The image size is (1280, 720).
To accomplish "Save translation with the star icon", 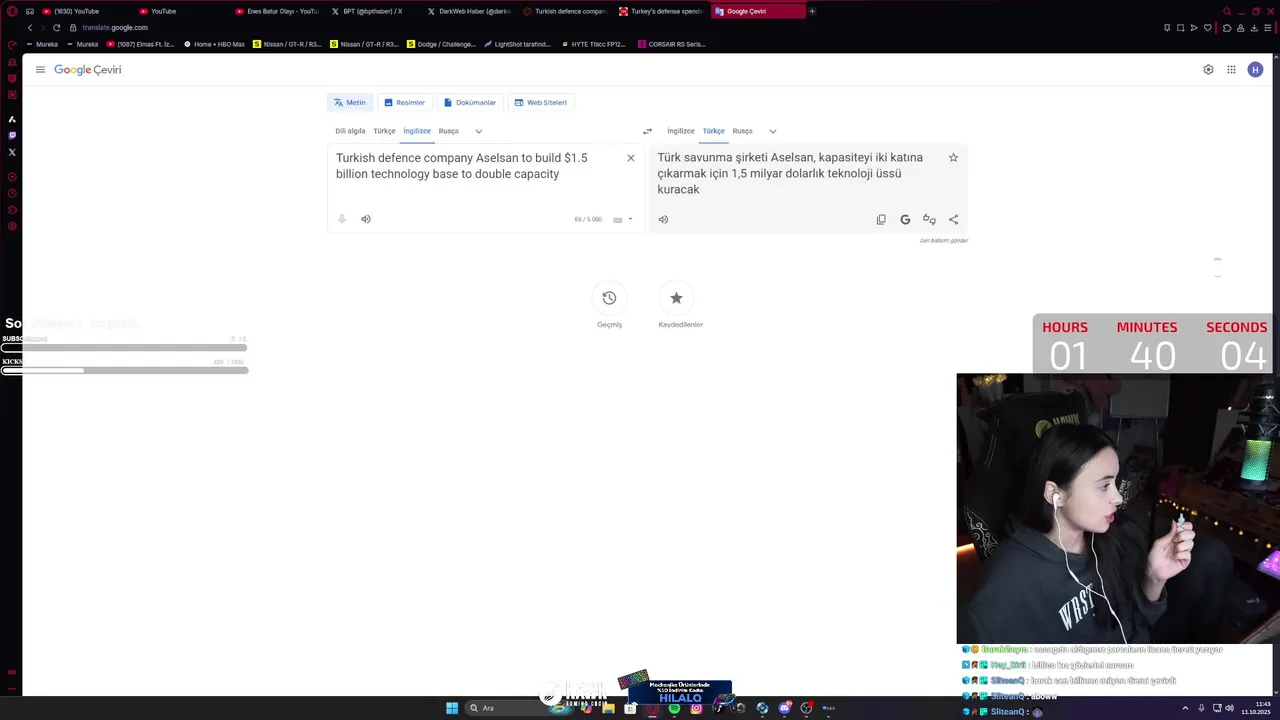I will point(953,158).
